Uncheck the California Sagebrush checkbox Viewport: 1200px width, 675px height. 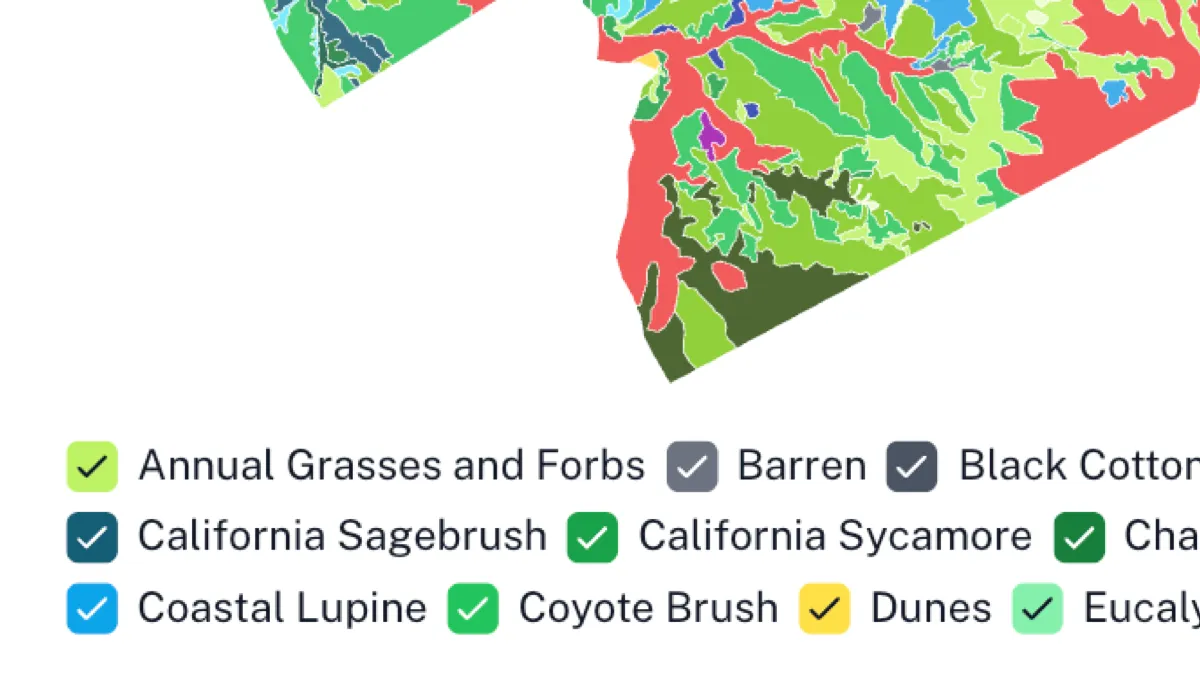click(x=92, y=538)
